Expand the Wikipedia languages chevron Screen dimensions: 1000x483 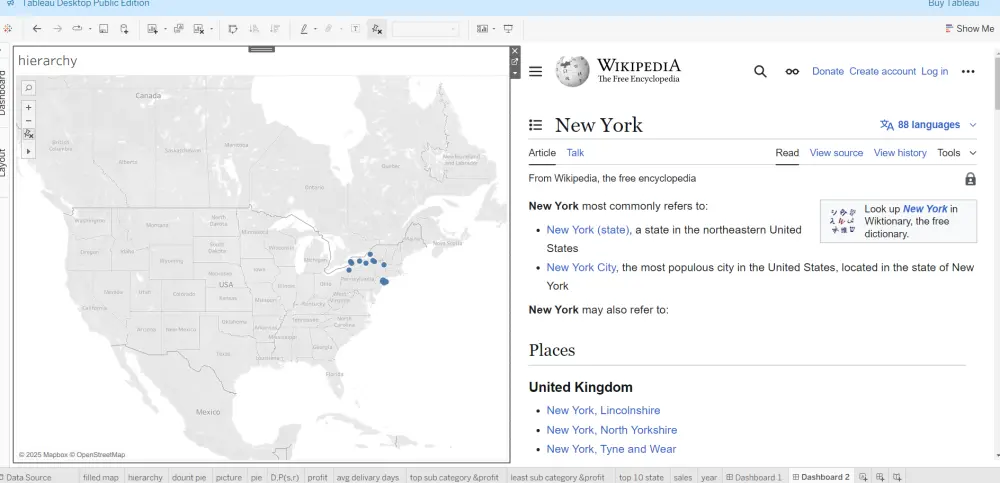(973, 125)
